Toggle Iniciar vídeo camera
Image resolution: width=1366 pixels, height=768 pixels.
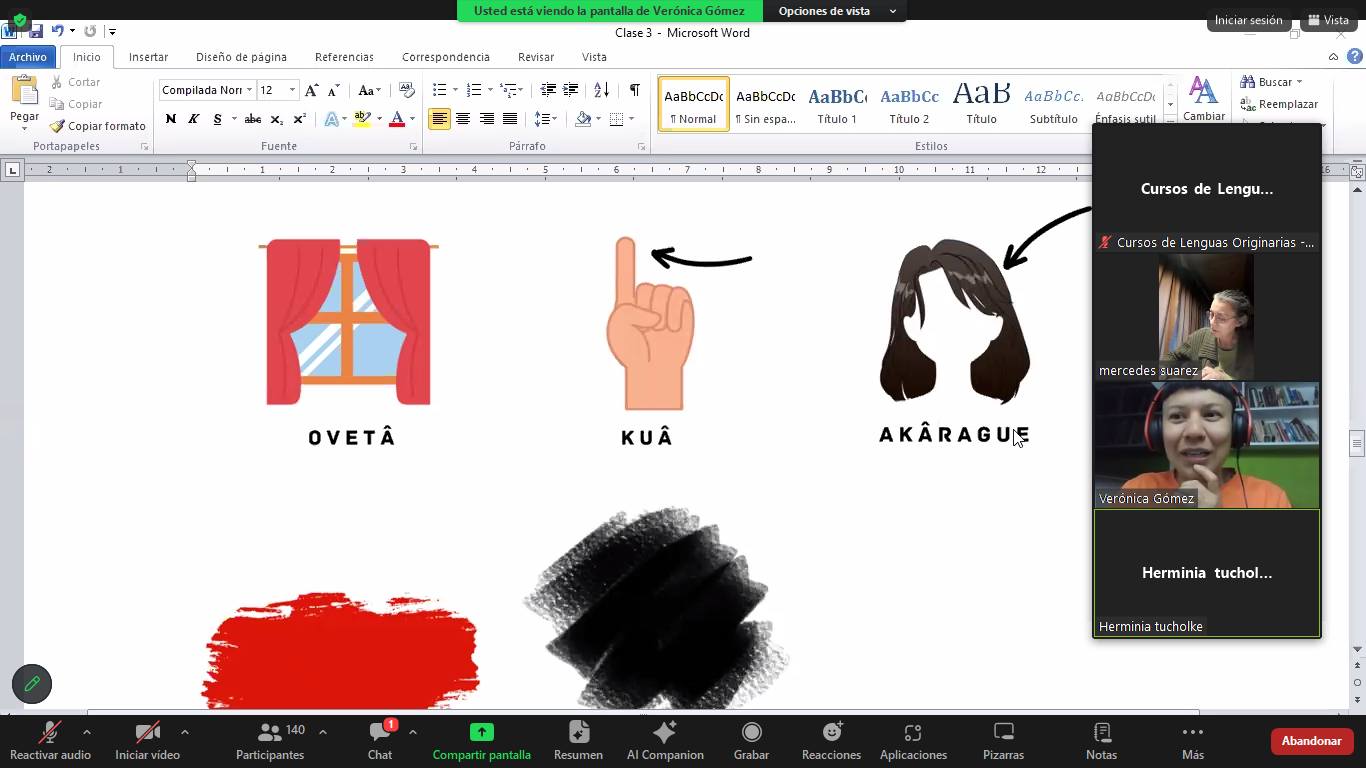[147, 741]
